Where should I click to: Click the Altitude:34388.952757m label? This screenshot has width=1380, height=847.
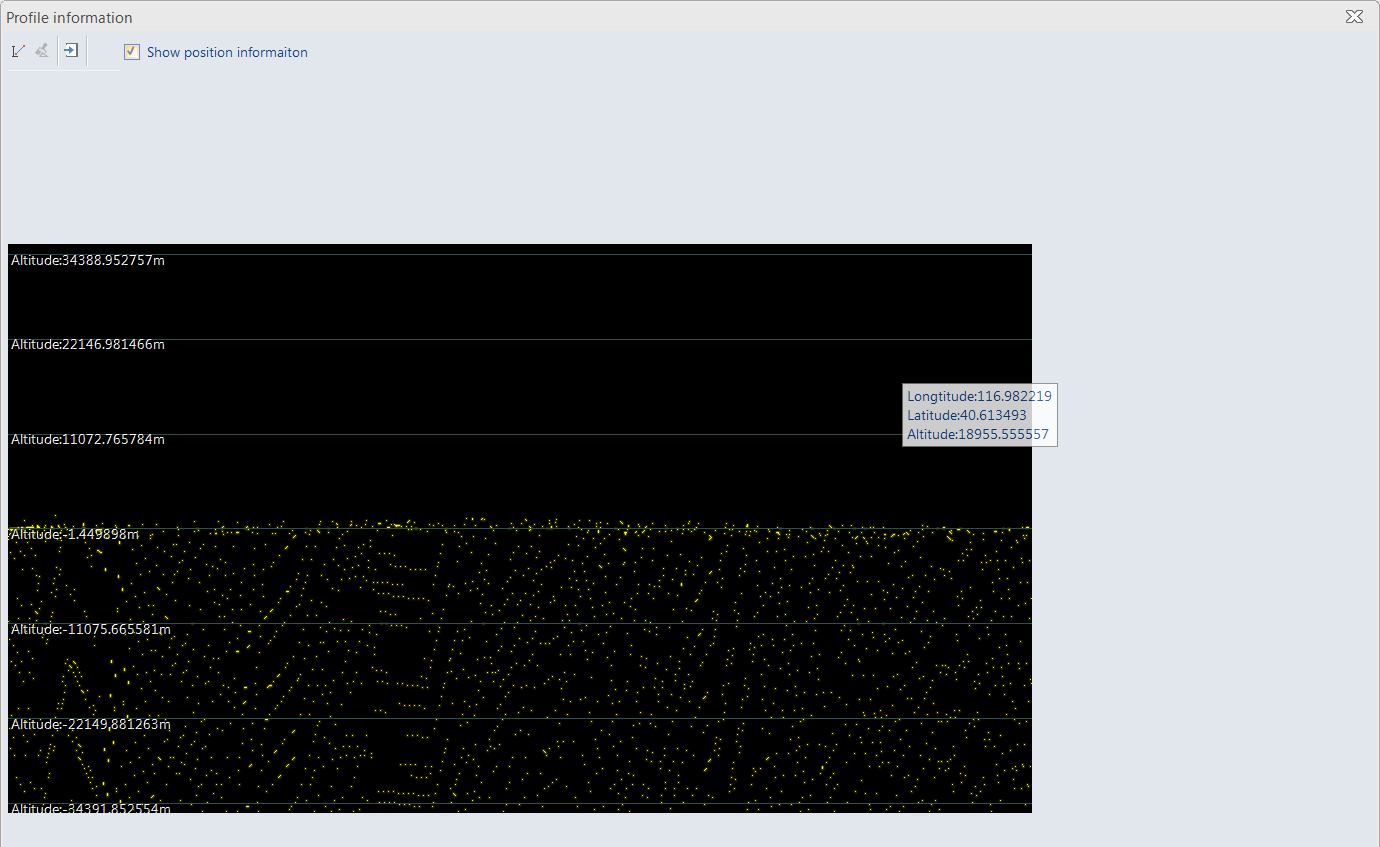pyautogui.click(x=88, y=261)
